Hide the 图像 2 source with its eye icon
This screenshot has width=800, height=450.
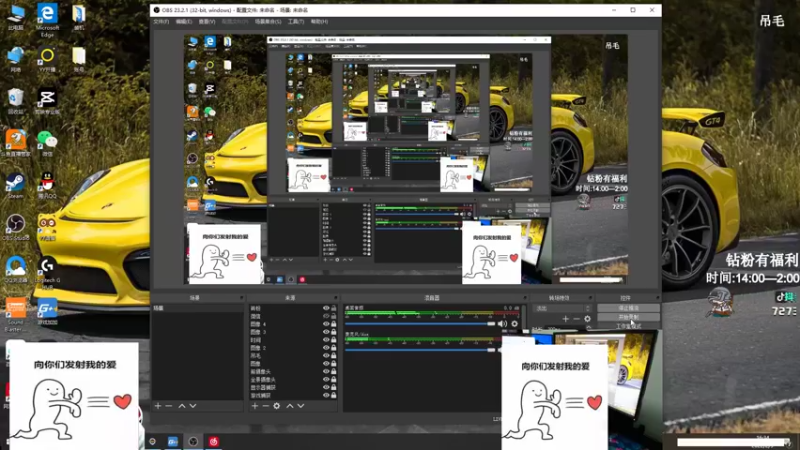326,348
